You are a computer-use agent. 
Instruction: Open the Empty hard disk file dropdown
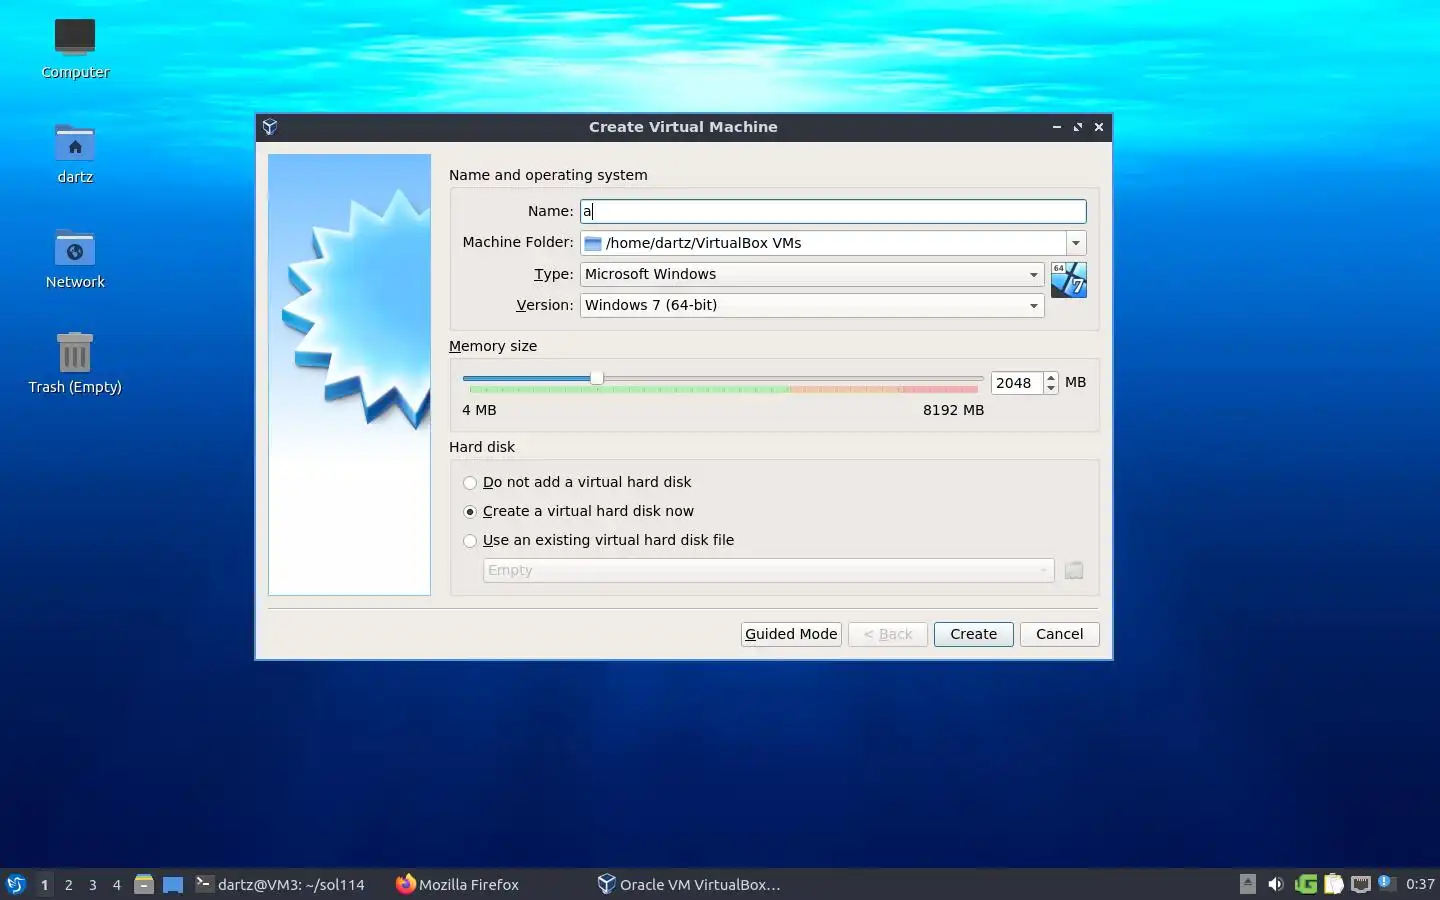[x=768, y=570]
